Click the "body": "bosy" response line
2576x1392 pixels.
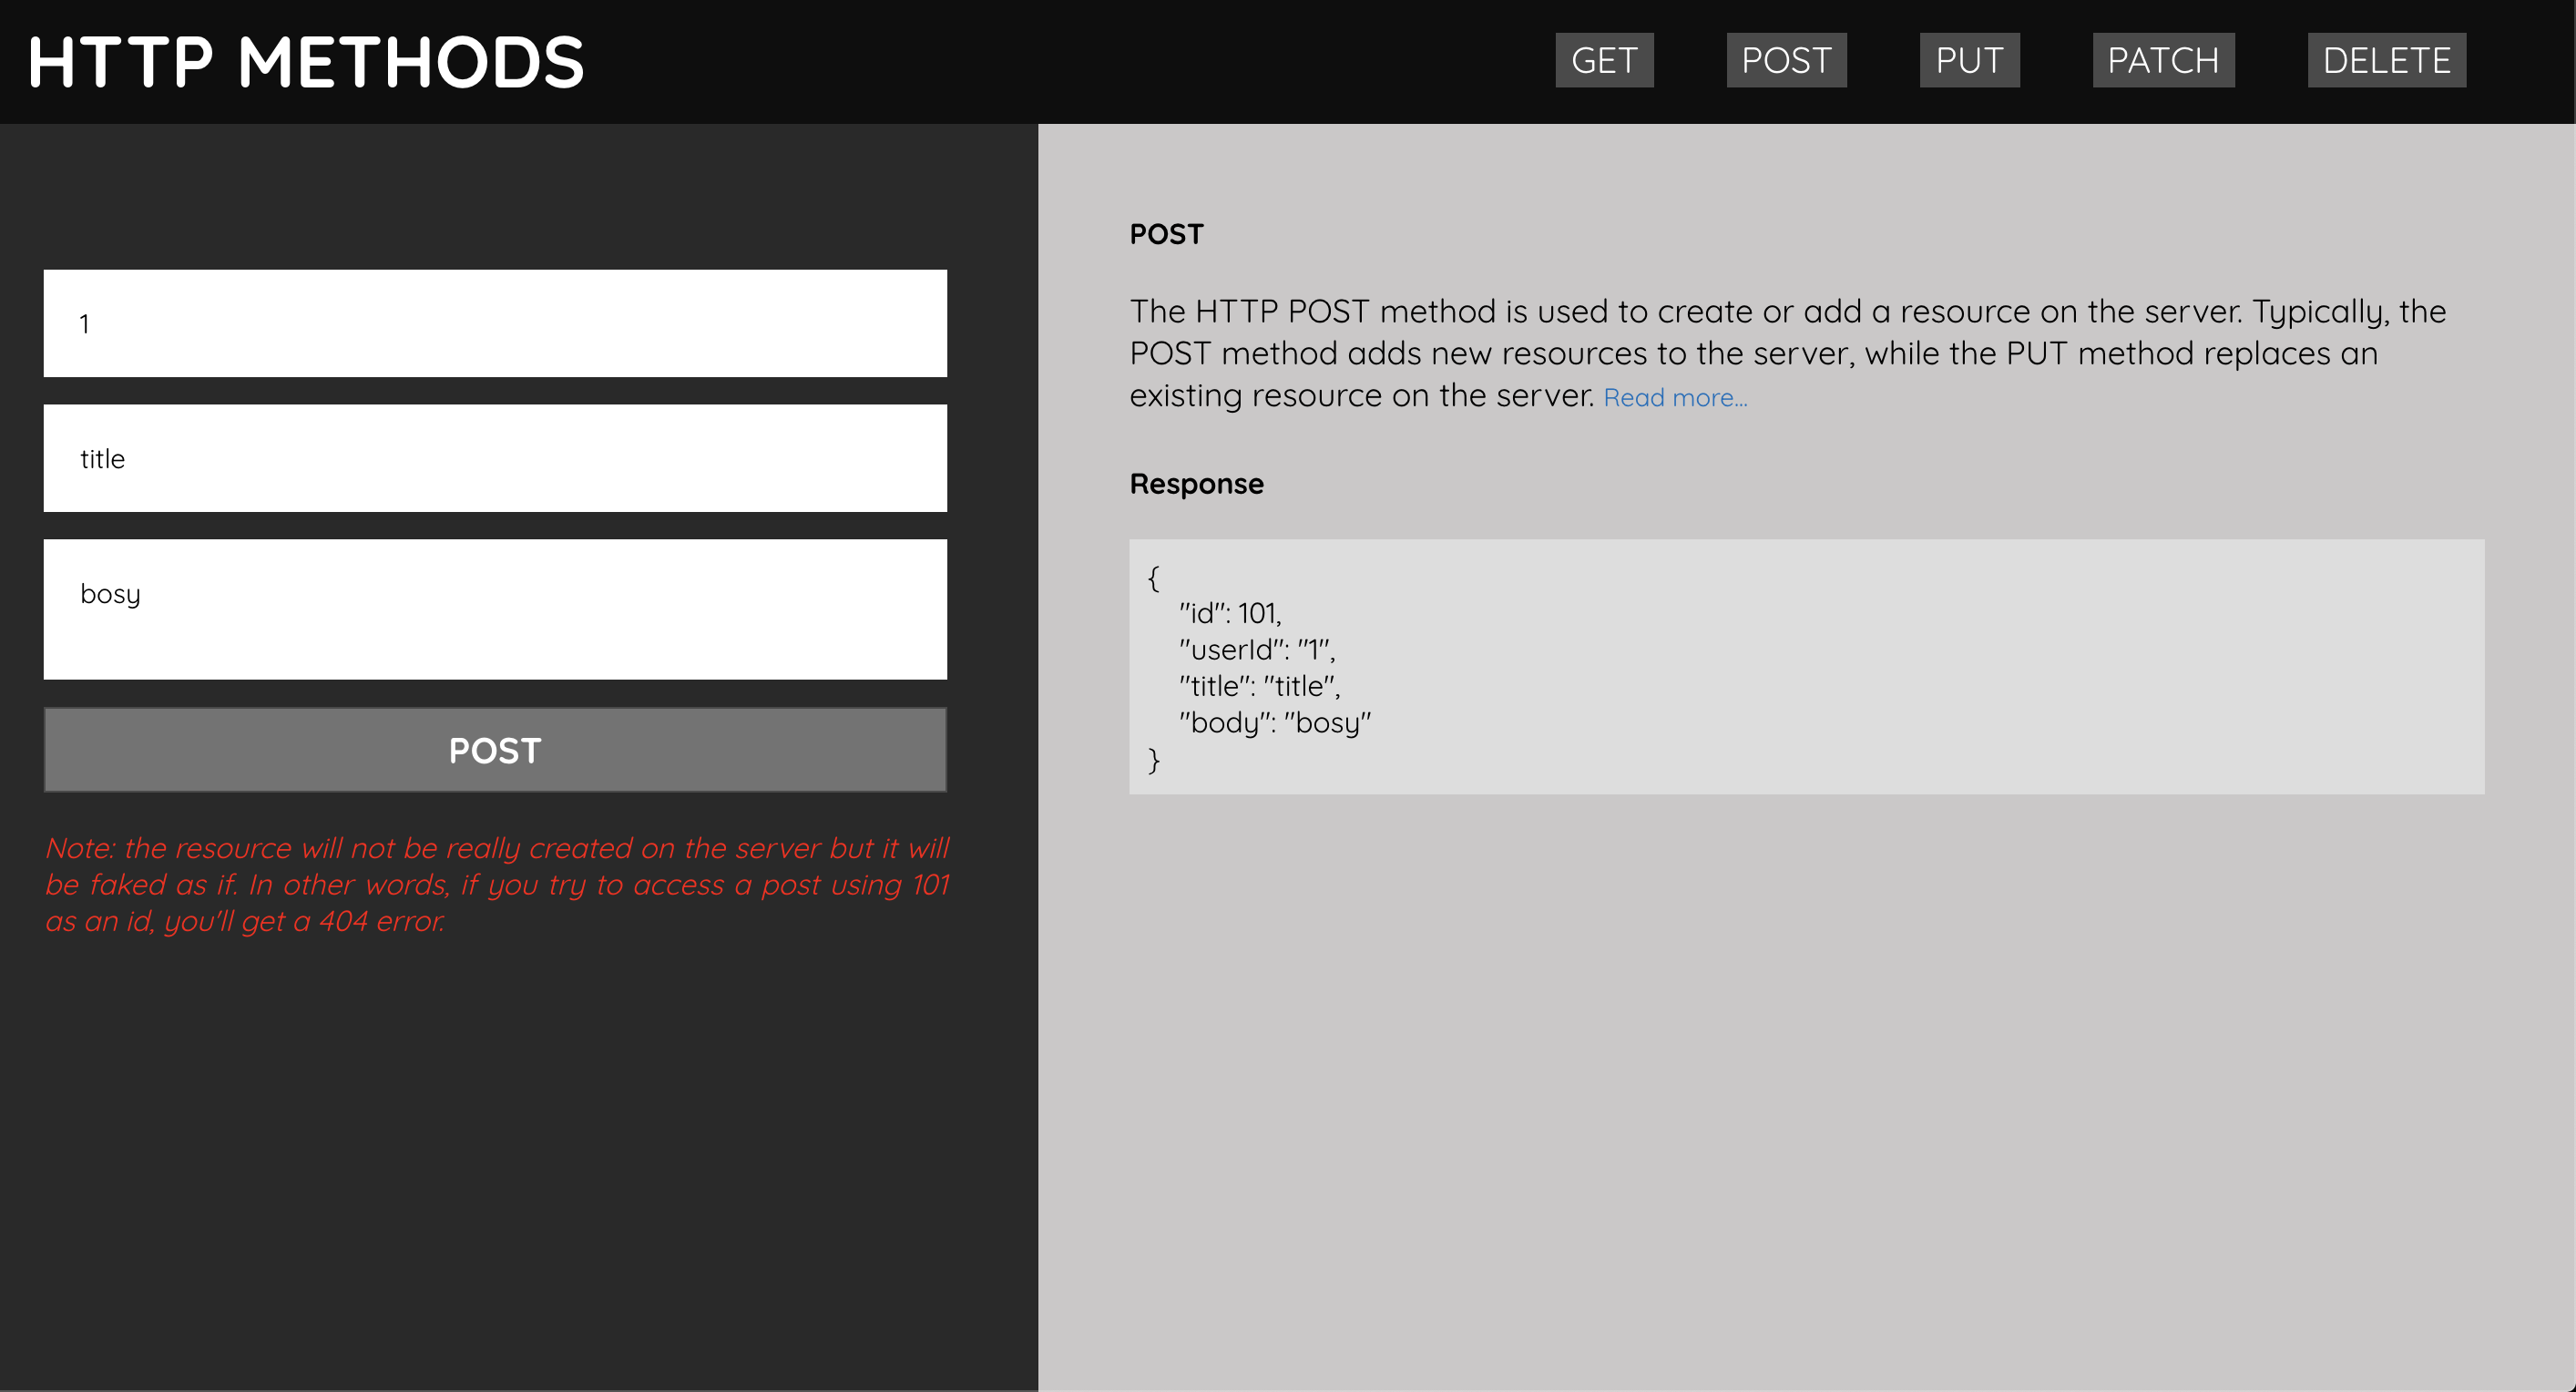pos(1274,723)
